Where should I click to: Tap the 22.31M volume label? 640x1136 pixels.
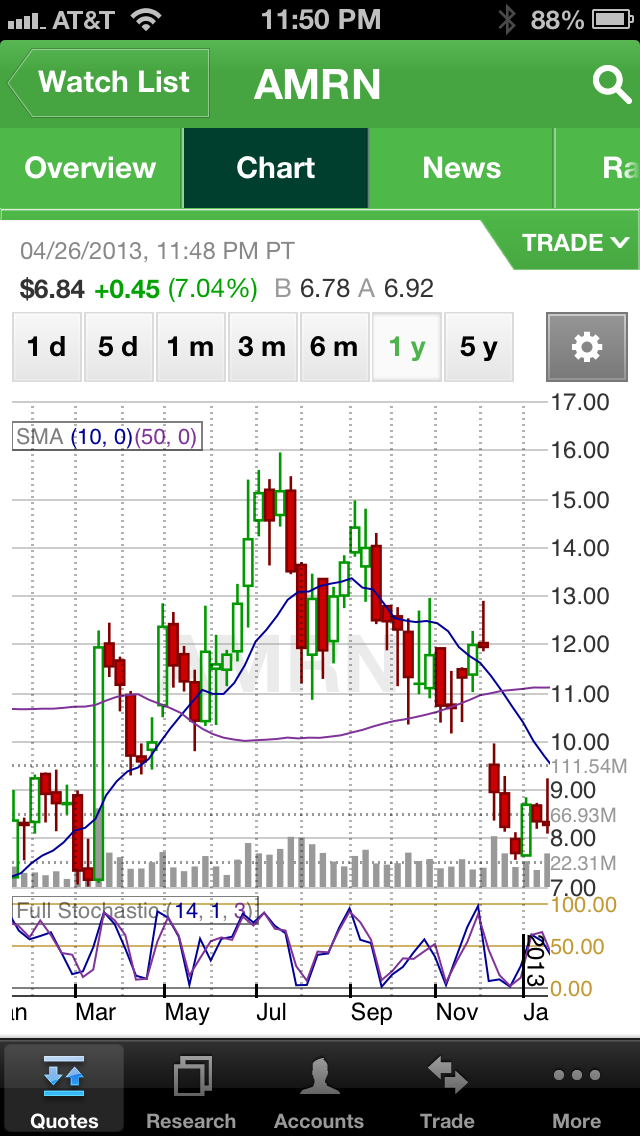pos(583,863)
